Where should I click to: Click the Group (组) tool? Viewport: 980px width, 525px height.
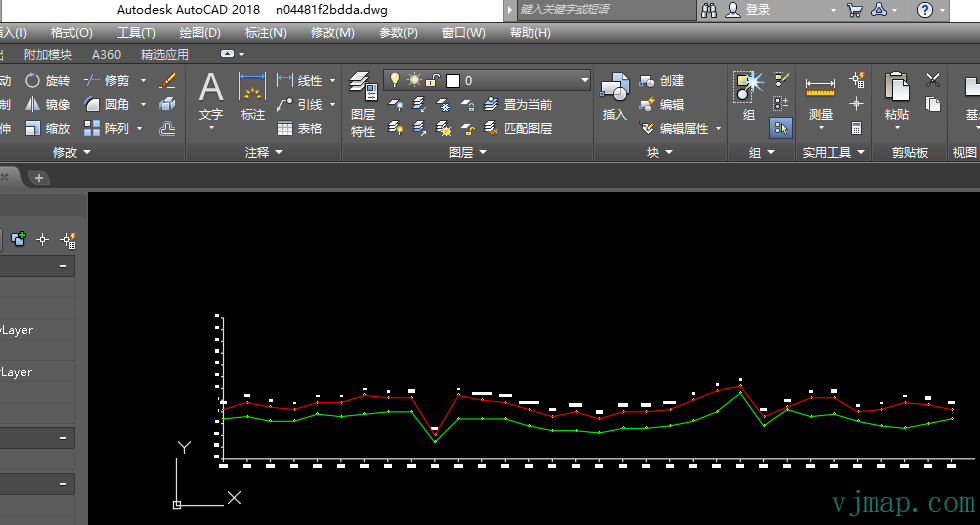point(749,97)
